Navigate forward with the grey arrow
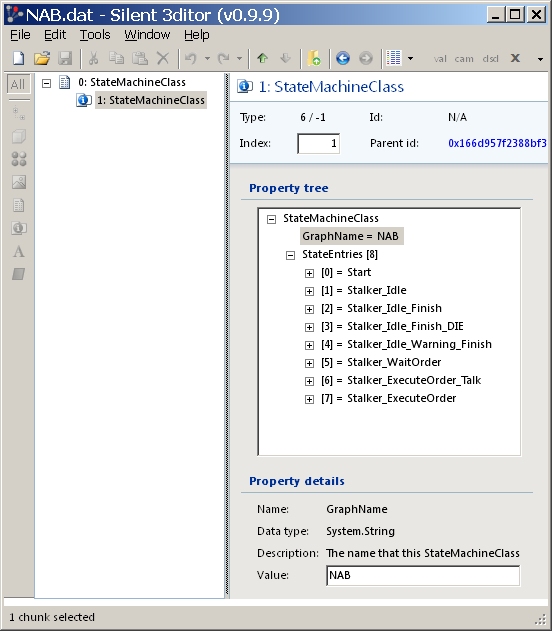 point(366,58)
